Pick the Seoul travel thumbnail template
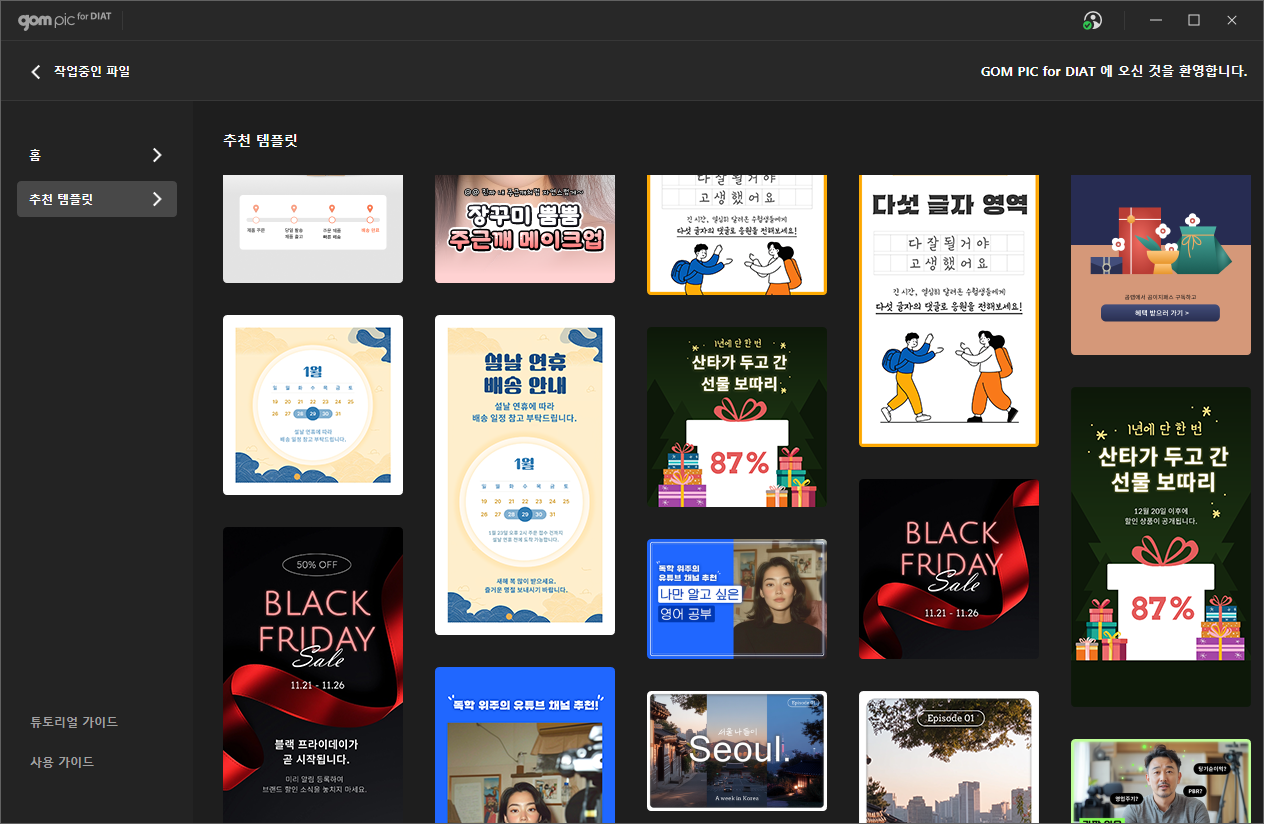Viewport: 1264px width, 824px height. point(737,750)
